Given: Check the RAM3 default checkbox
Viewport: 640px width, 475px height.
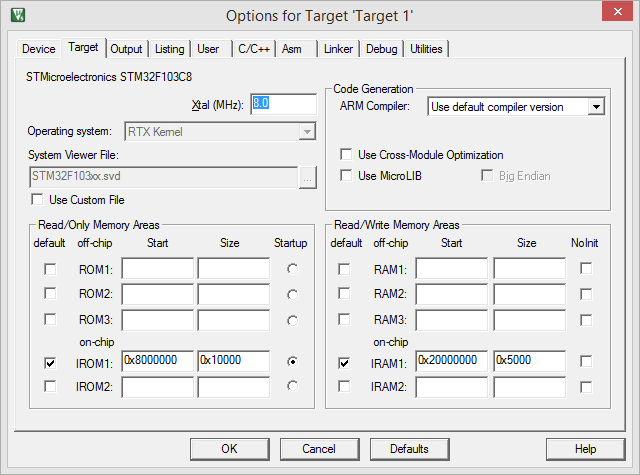Looking at the screenshot, I should [344, 319].
